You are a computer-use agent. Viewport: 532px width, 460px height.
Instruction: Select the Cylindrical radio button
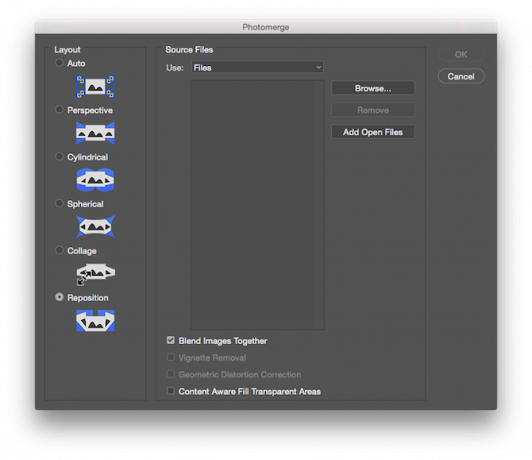coord(59,156)
